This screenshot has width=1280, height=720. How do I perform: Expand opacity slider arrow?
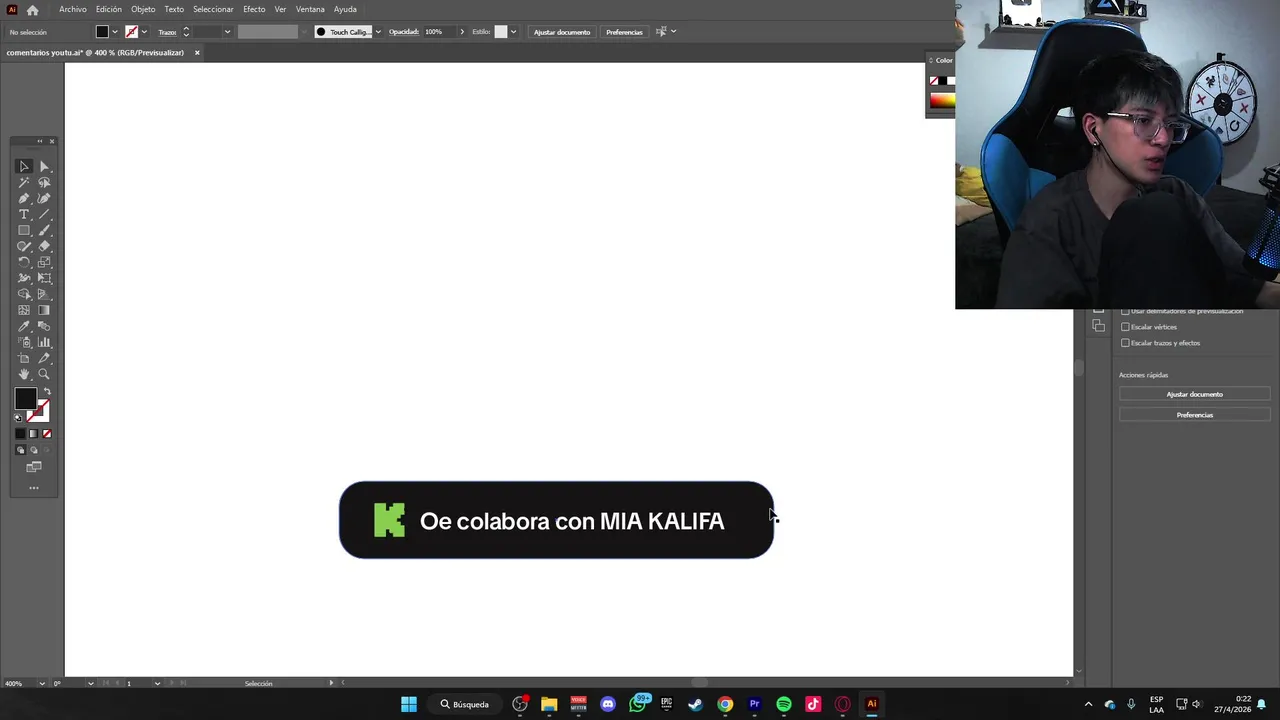(462, 32)
